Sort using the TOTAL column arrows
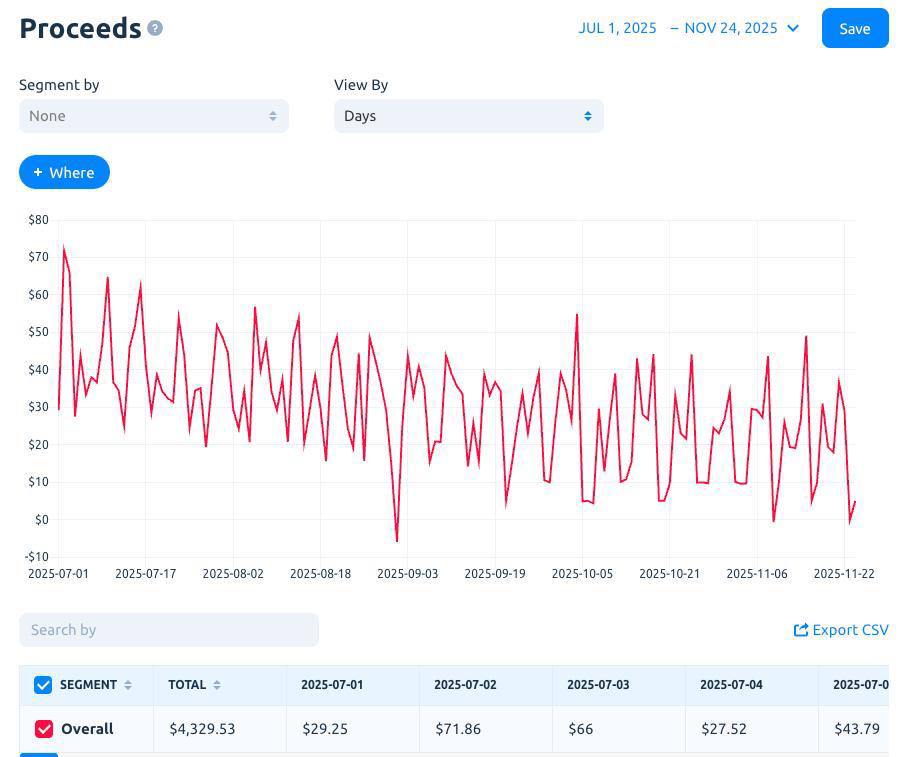 pos(217,685)
